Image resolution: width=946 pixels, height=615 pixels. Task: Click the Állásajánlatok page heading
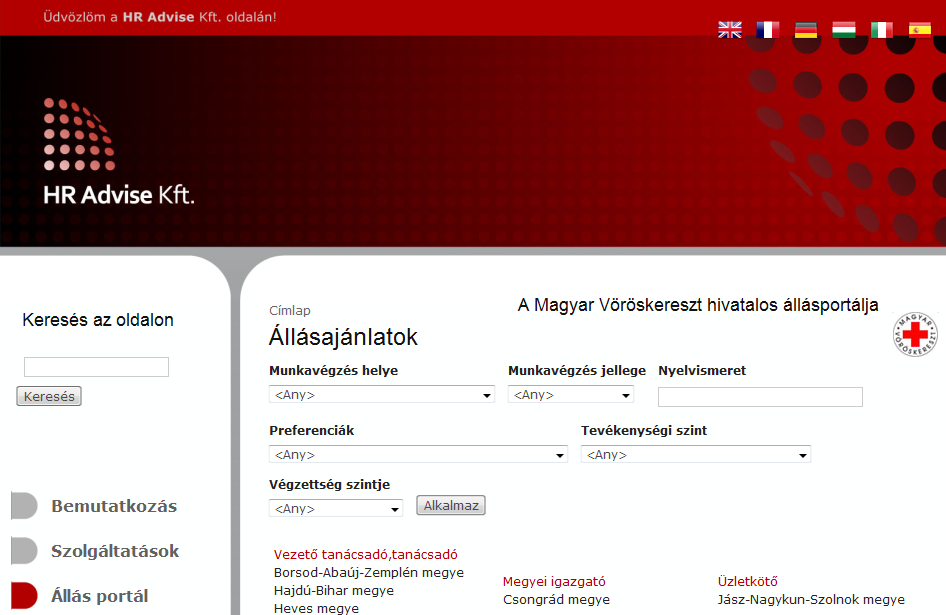coord(343,337)
